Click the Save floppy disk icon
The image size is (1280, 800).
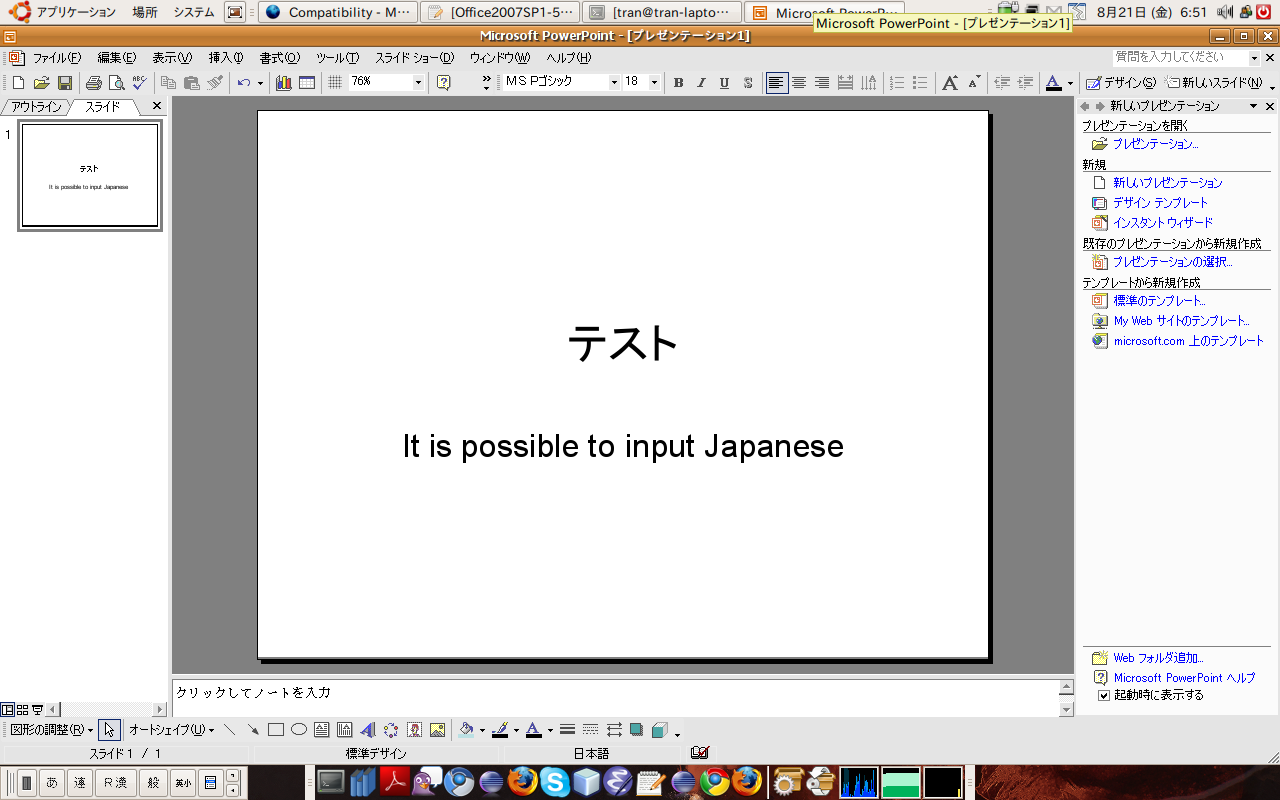click(x=64, y=83)
